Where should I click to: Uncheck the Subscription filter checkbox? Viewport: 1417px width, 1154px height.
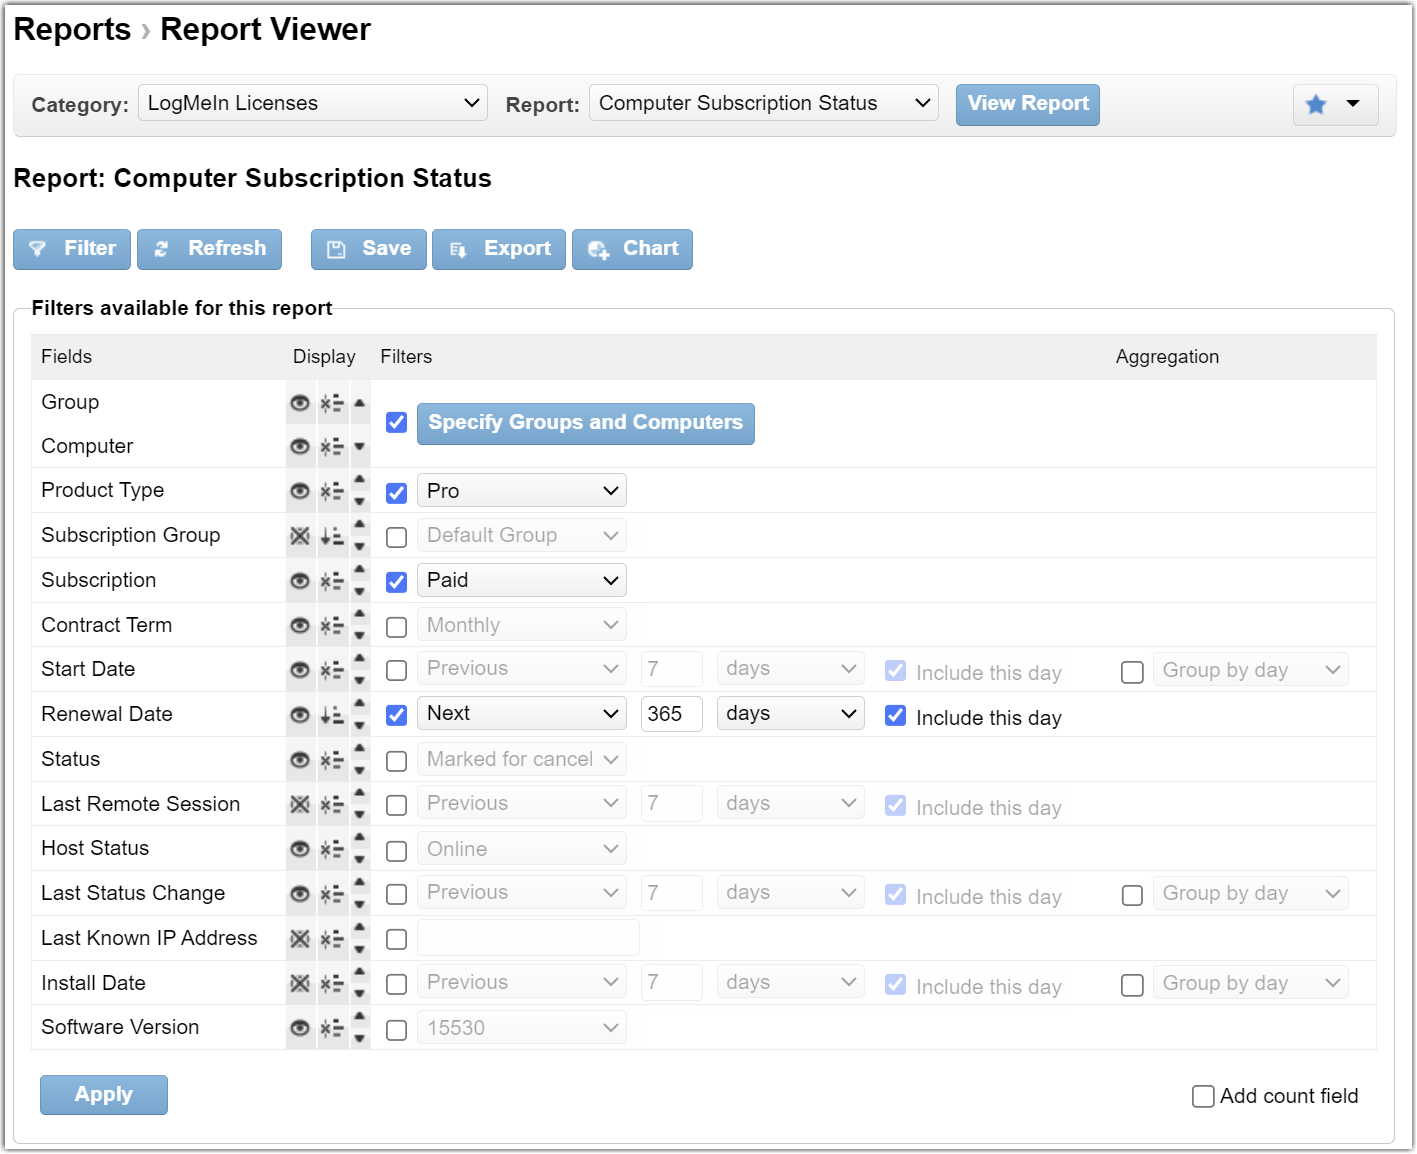click(397, 582)
